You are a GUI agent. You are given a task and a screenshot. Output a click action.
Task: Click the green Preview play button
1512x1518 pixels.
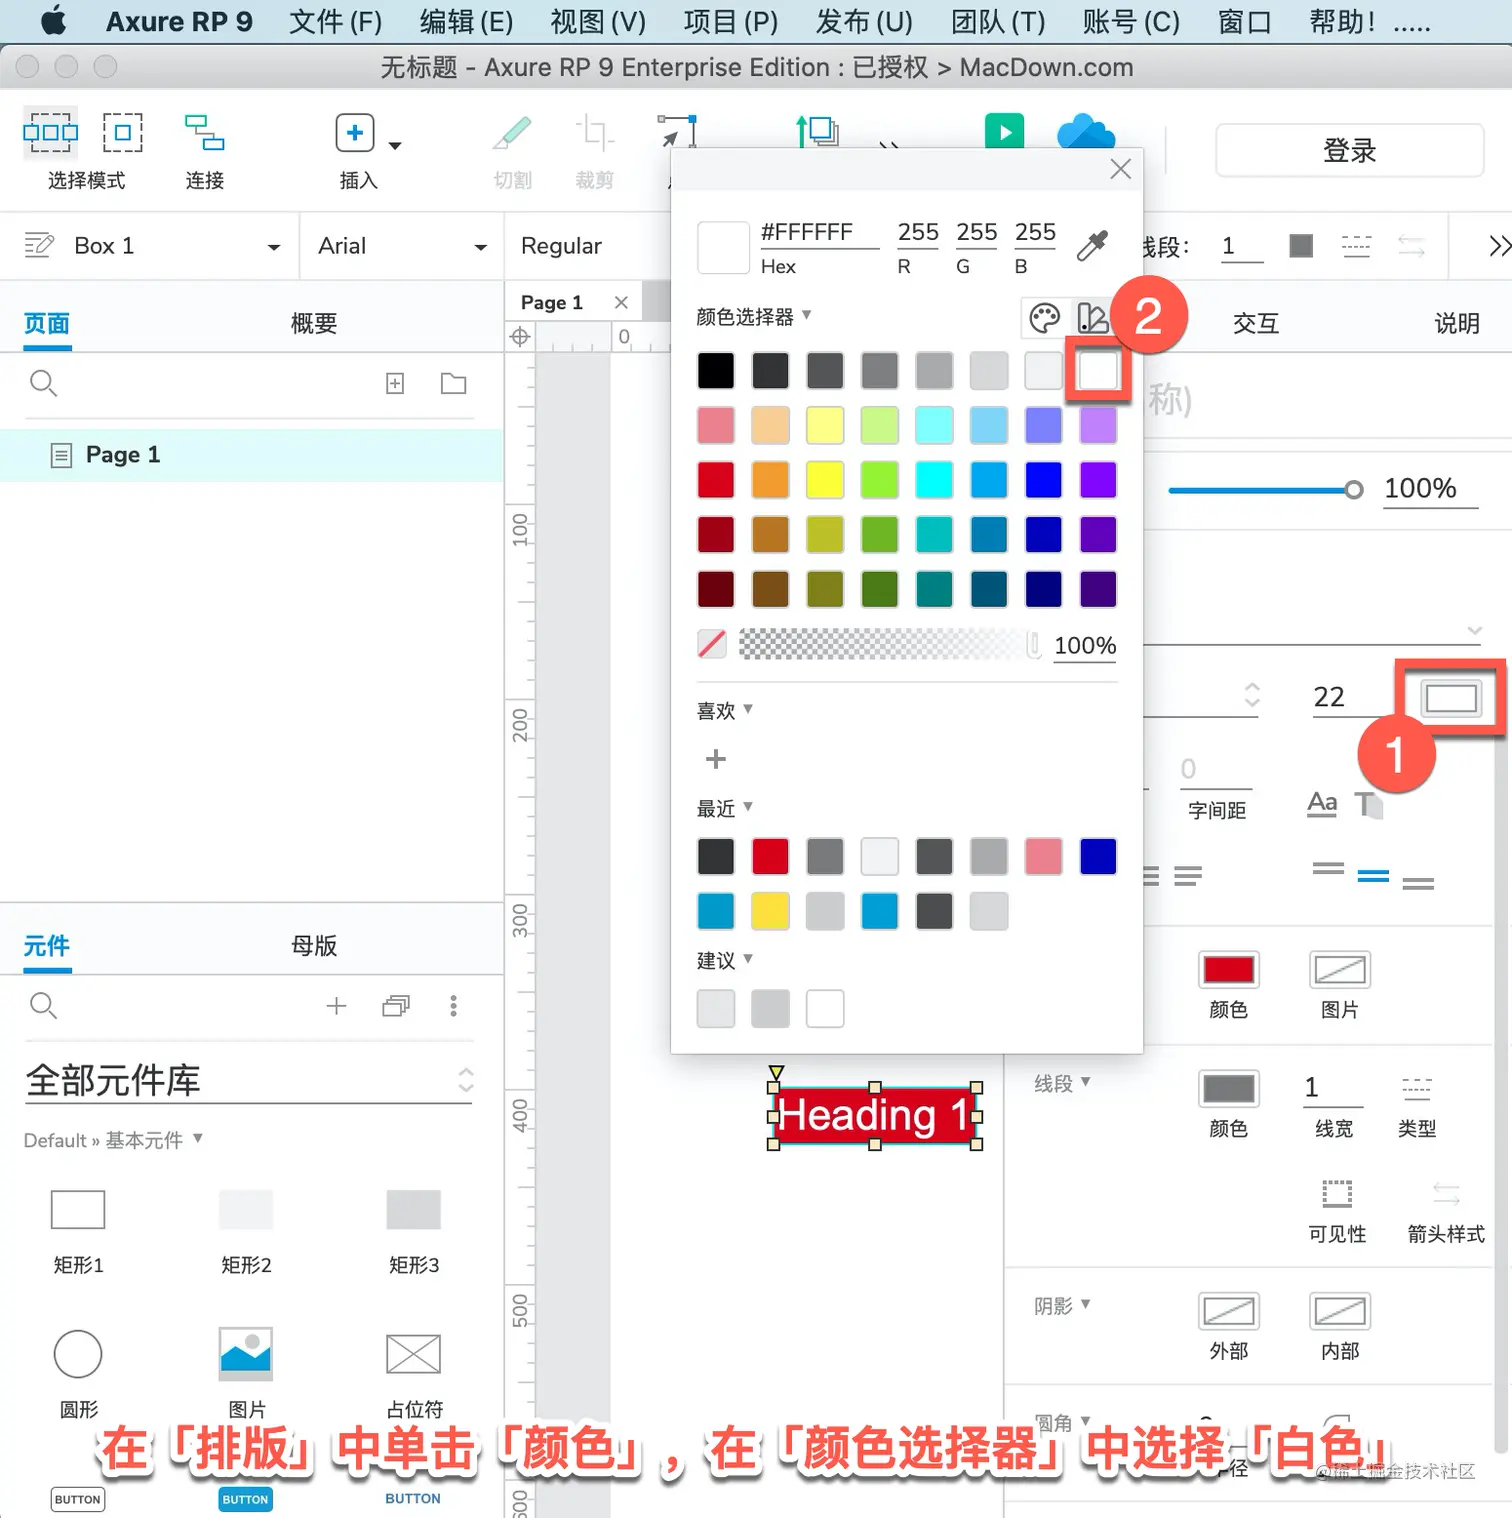[1004, 131]
